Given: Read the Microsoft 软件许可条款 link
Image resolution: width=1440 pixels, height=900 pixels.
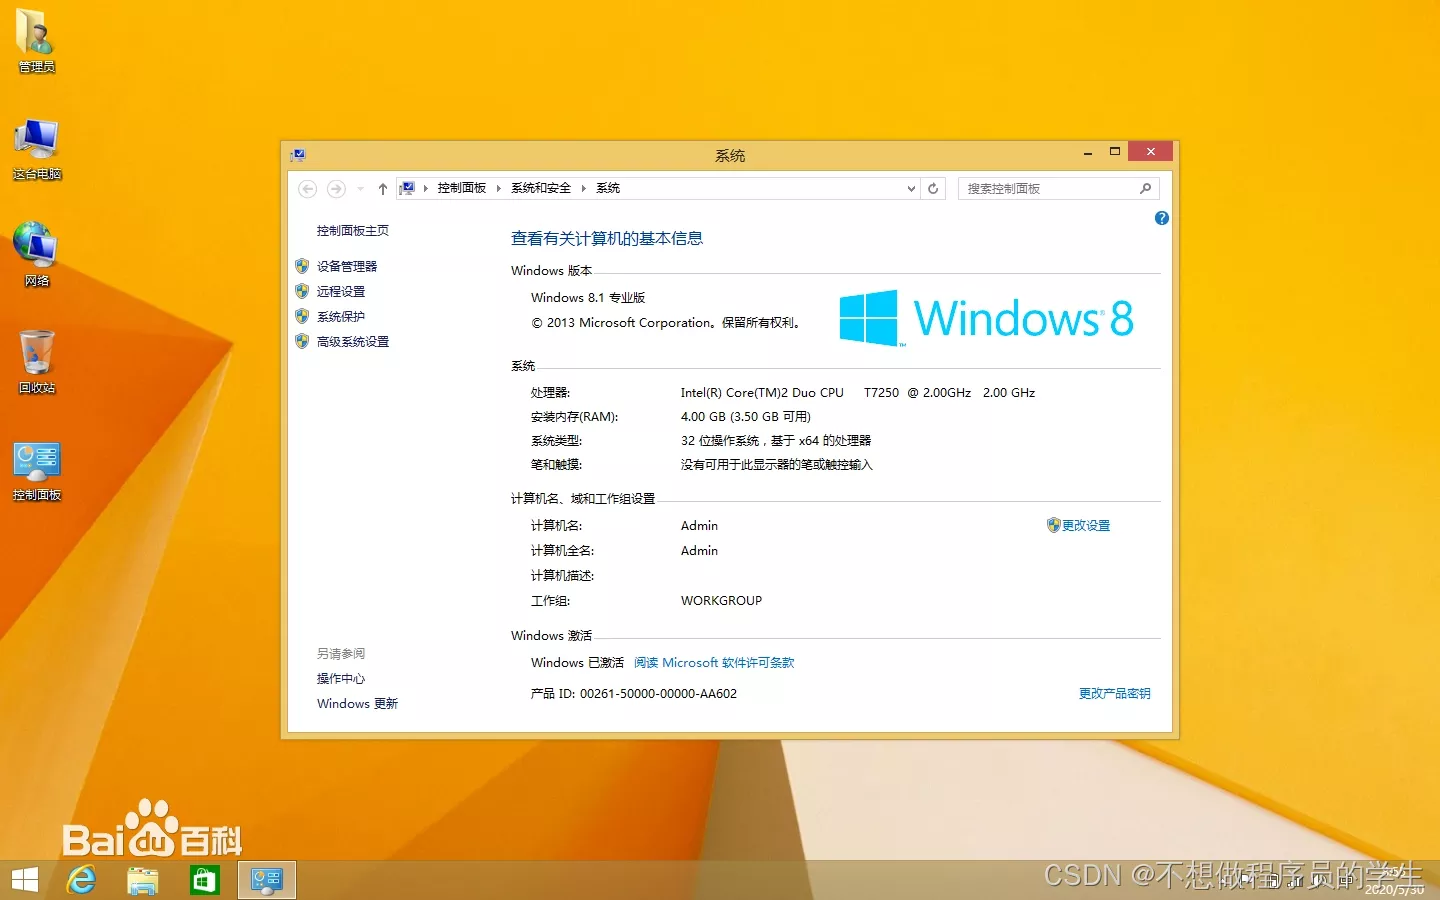Looking at the screenshot, I should [x=714, y=662].
